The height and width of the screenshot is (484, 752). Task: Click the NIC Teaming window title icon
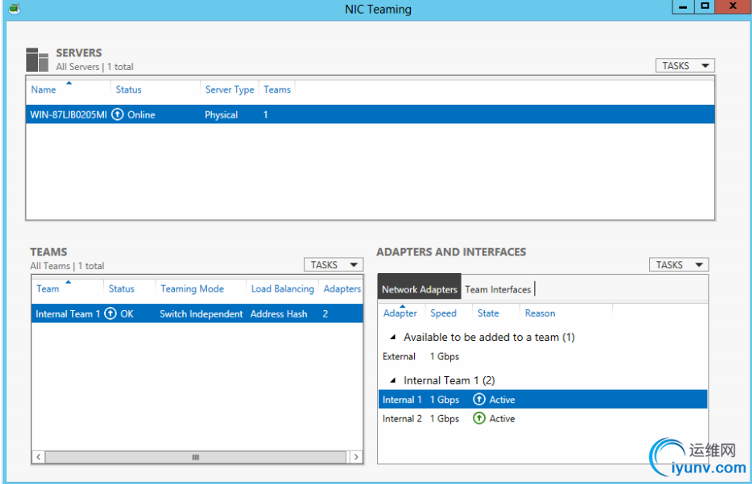click(12, 8)
